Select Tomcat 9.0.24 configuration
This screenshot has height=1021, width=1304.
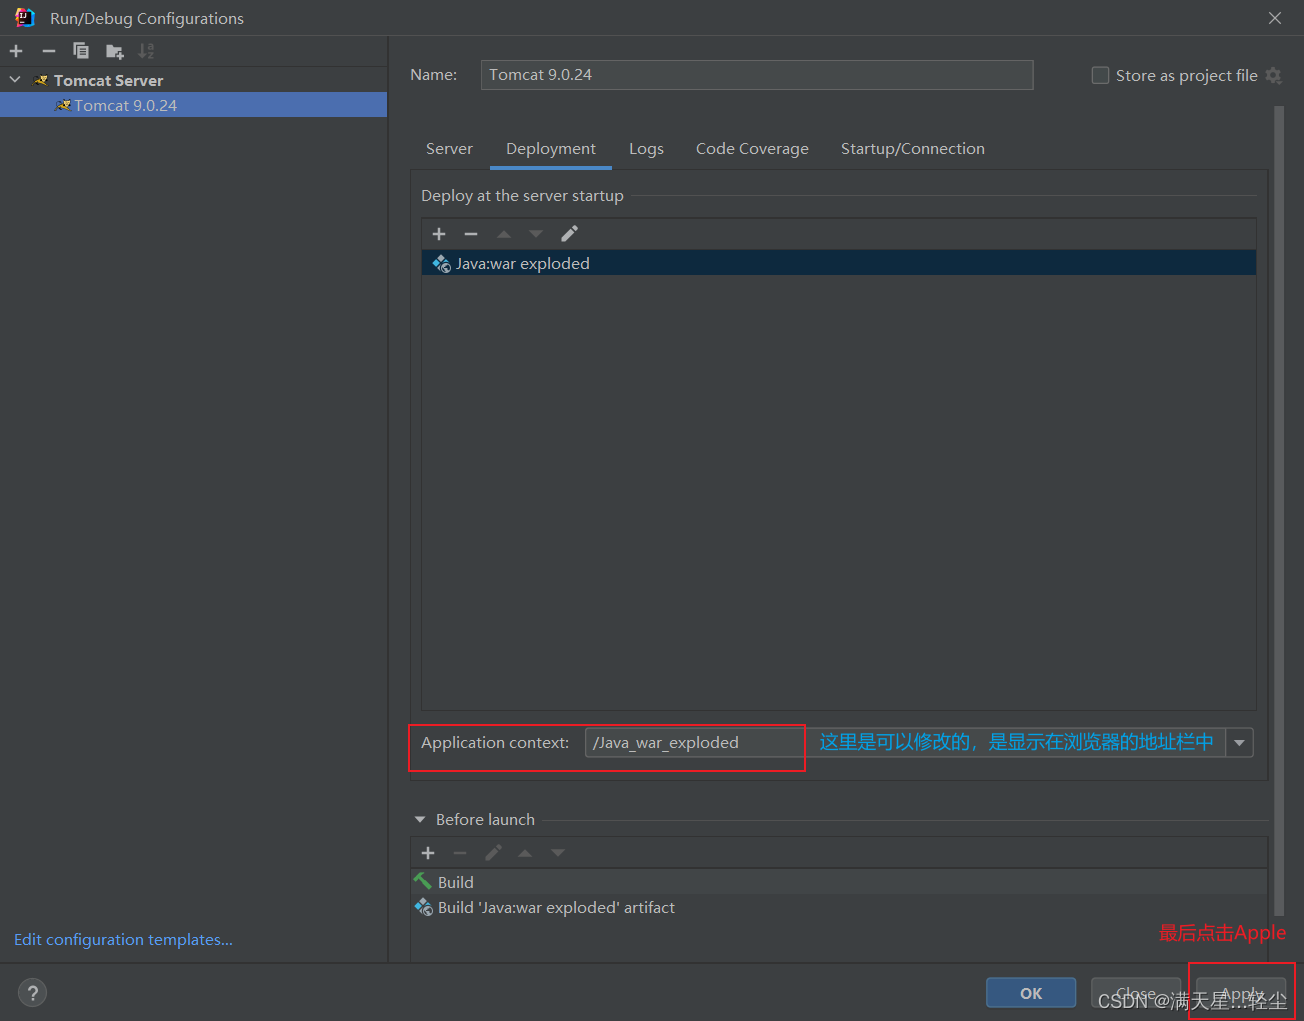click(193, 105)
